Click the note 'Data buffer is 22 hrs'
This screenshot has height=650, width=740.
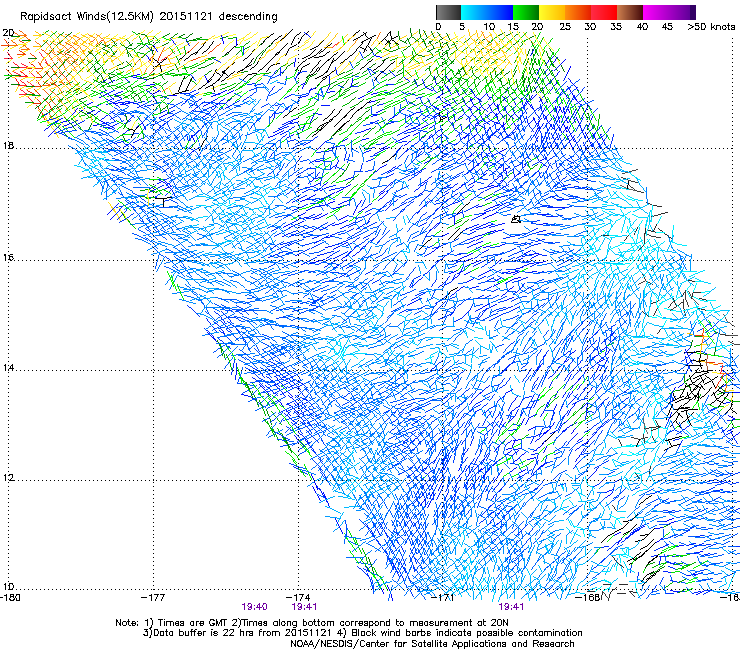click(x=193, y=633)
